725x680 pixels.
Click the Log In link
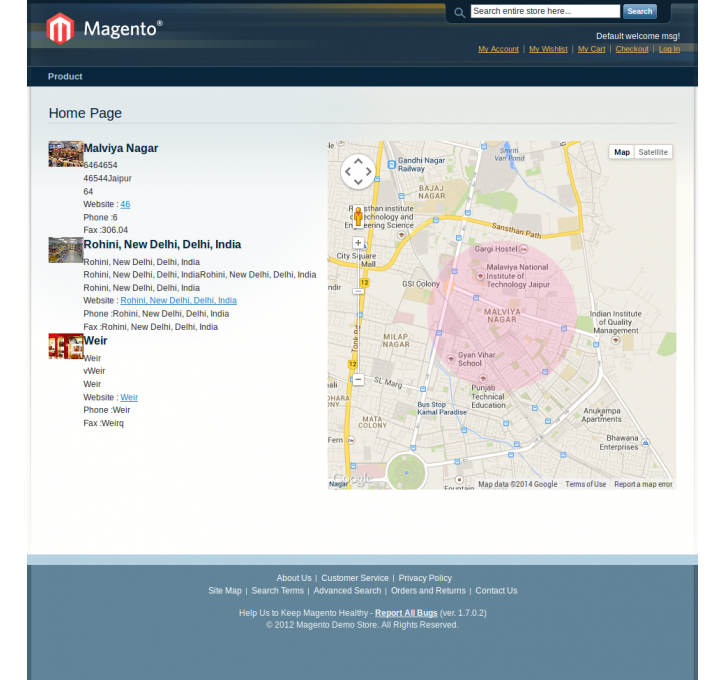[669, 49]
